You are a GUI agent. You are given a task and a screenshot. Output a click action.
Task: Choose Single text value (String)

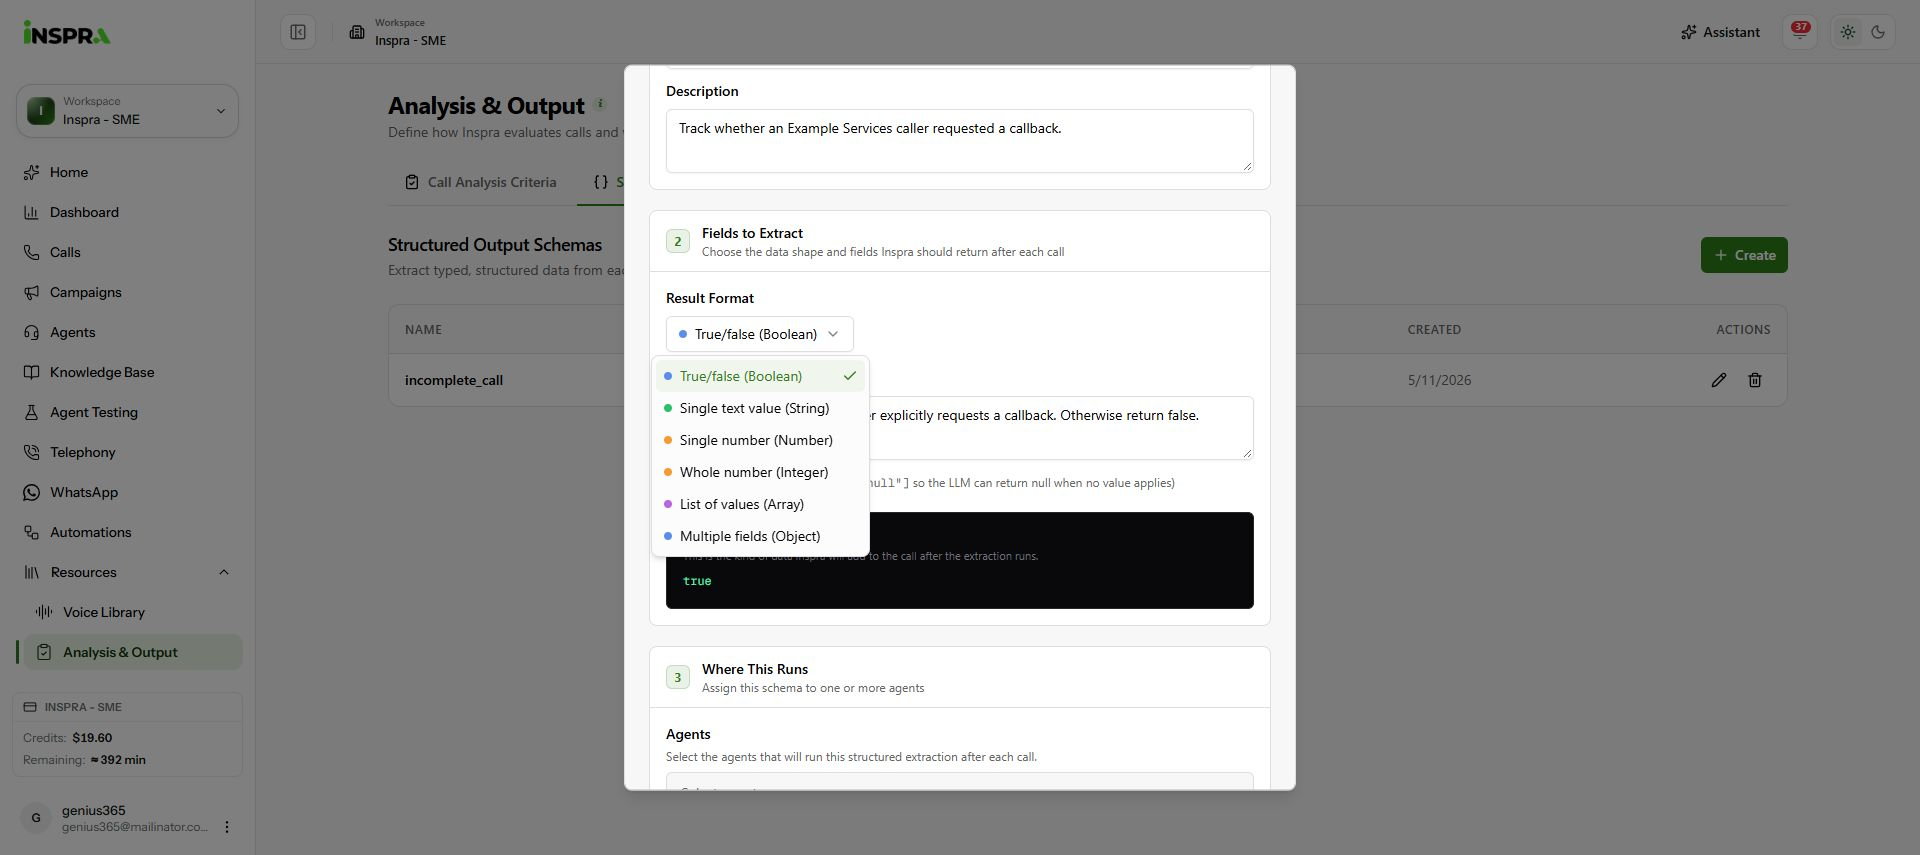[760, 408]
